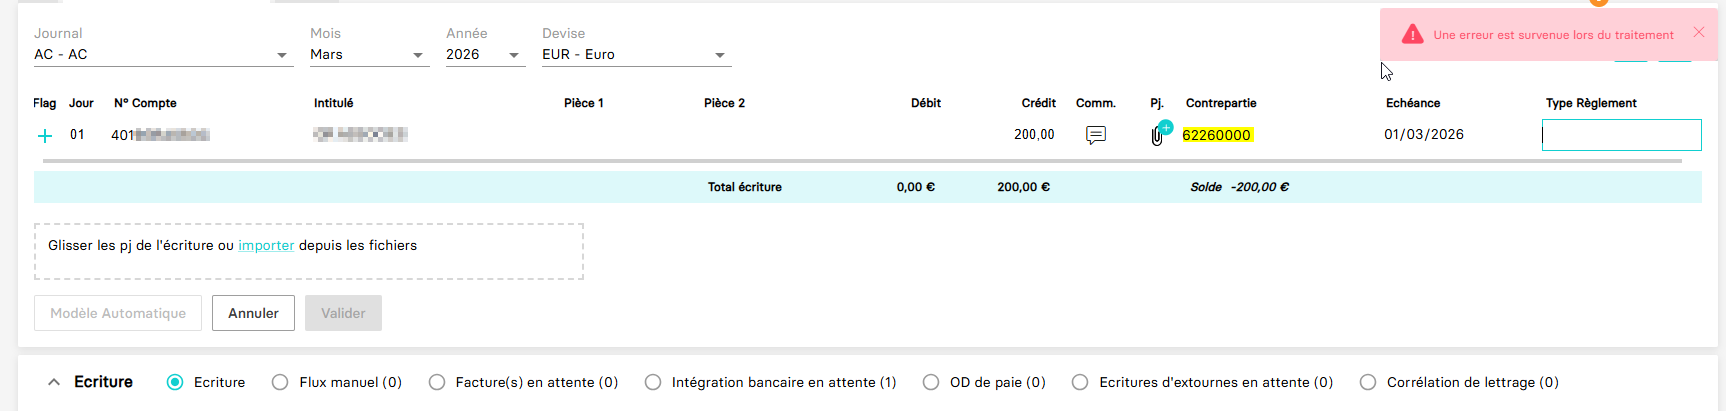Open the comment icon on the entry line
Screen dimensions: 1726x411
[x=1096, y=135]
